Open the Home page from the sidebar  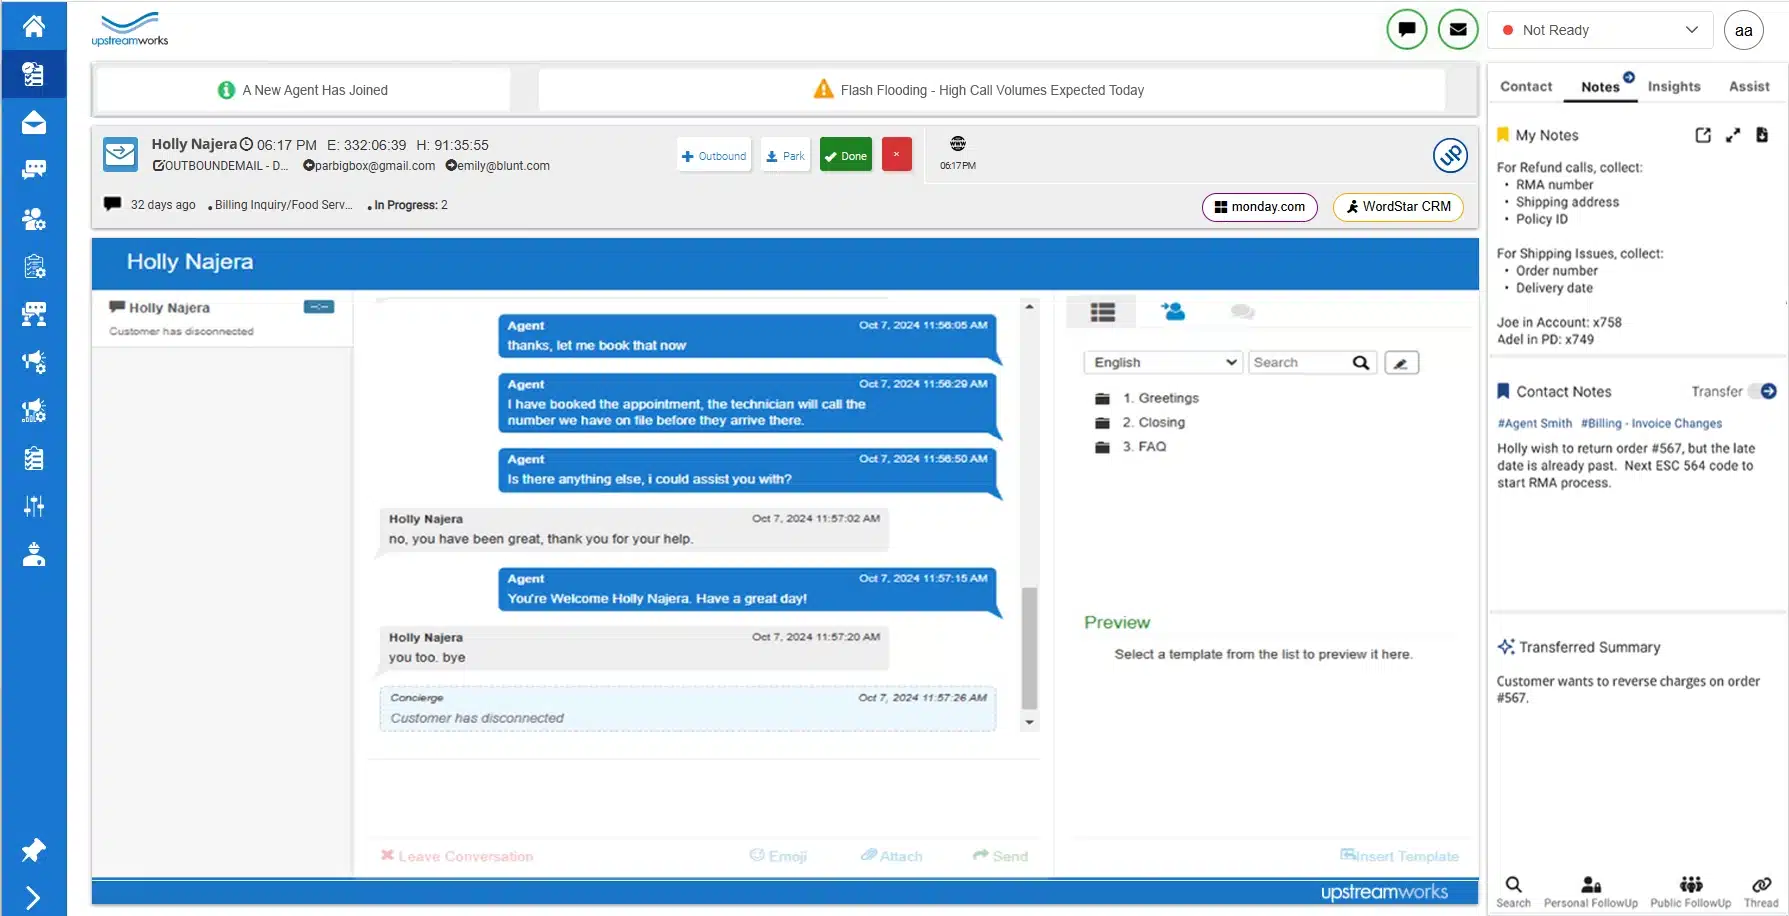tap(33, 25)
